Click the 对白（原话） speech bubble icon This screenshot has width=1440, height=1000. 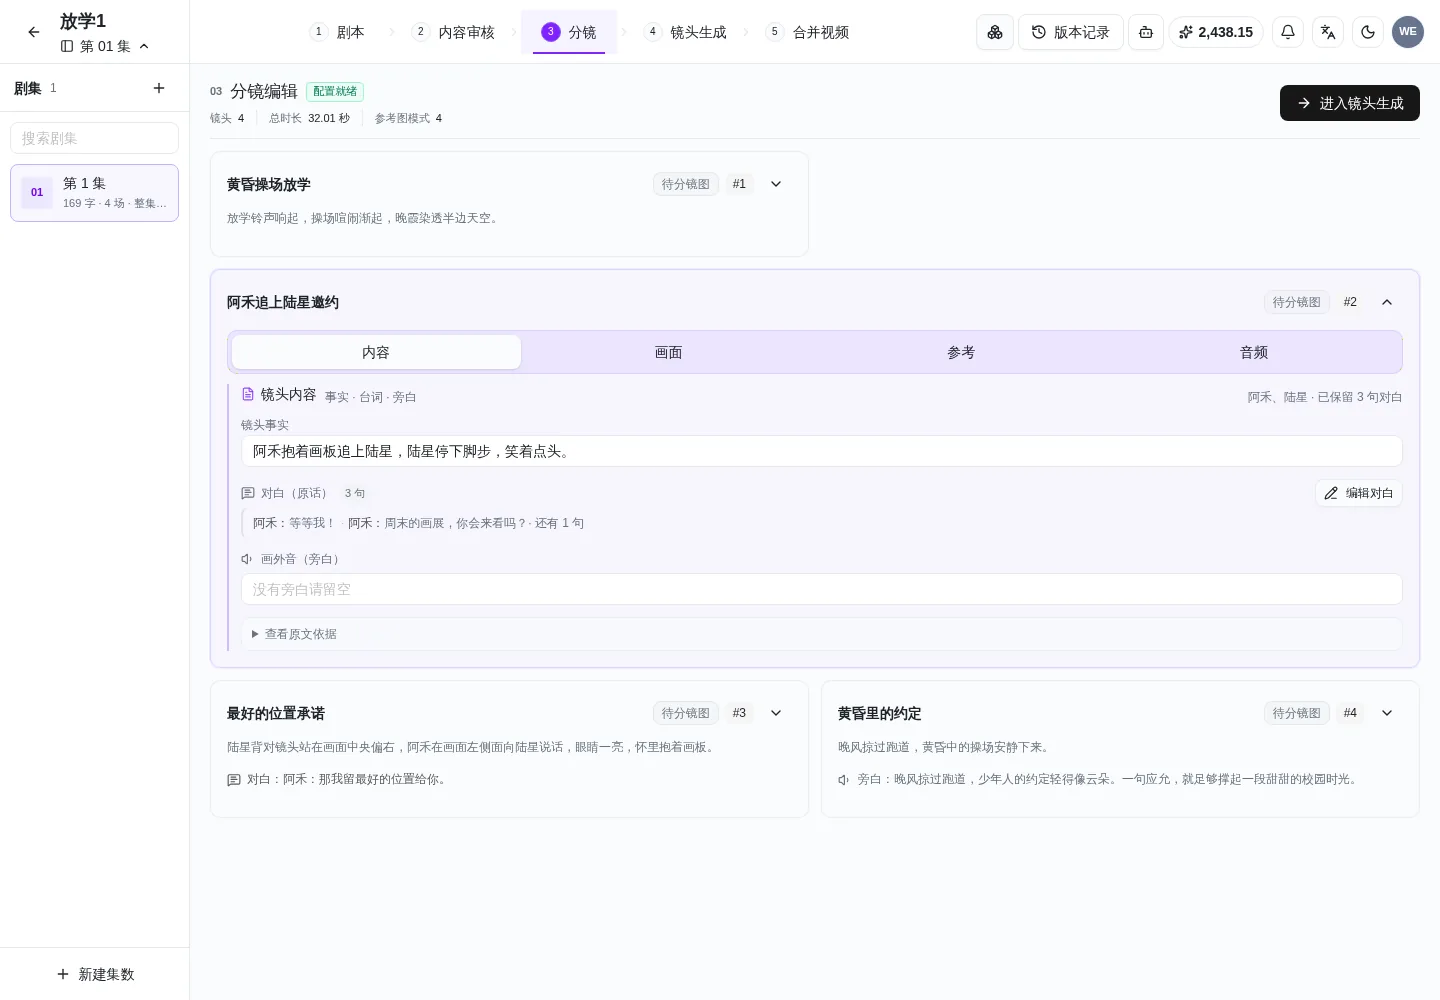248,493
